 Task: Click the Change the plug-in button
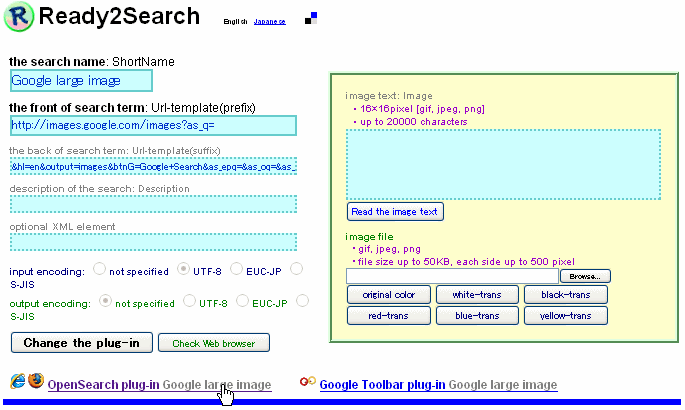click(82, 343)
